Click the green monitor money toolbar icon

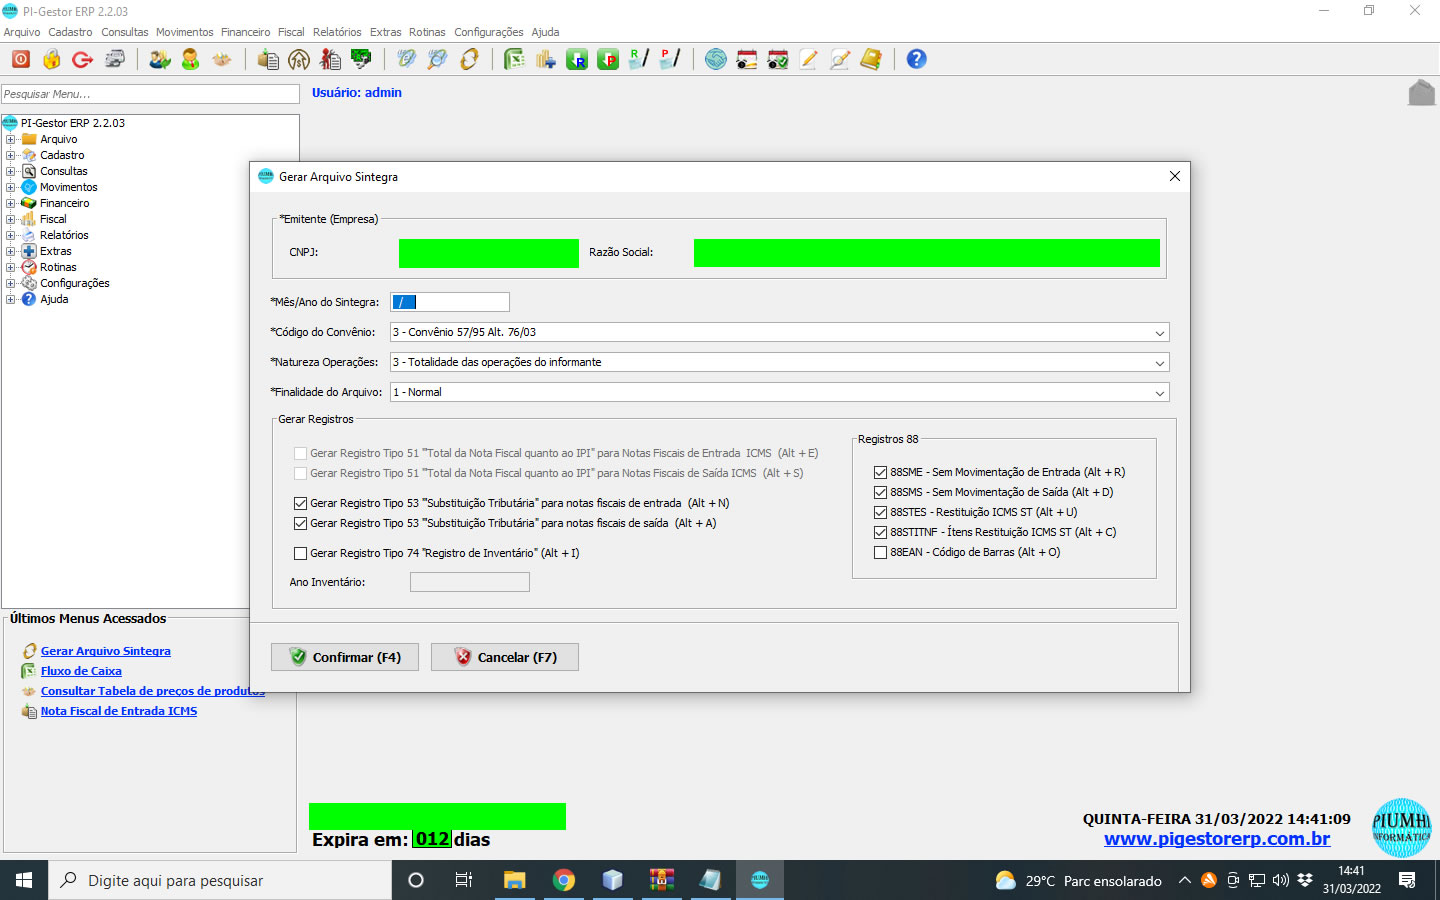tap(361, 59)
